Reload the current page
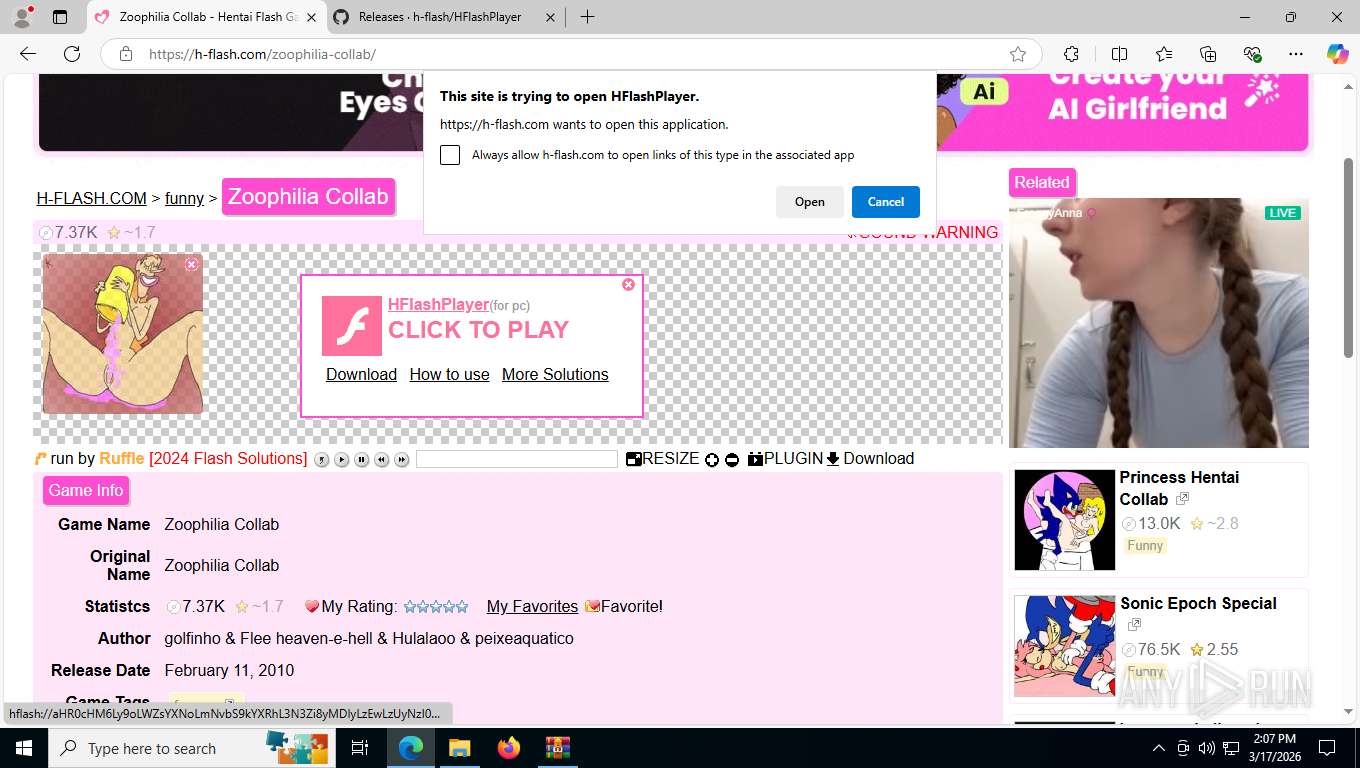This screenshot has height=768, width=1360. click(72, 54)
